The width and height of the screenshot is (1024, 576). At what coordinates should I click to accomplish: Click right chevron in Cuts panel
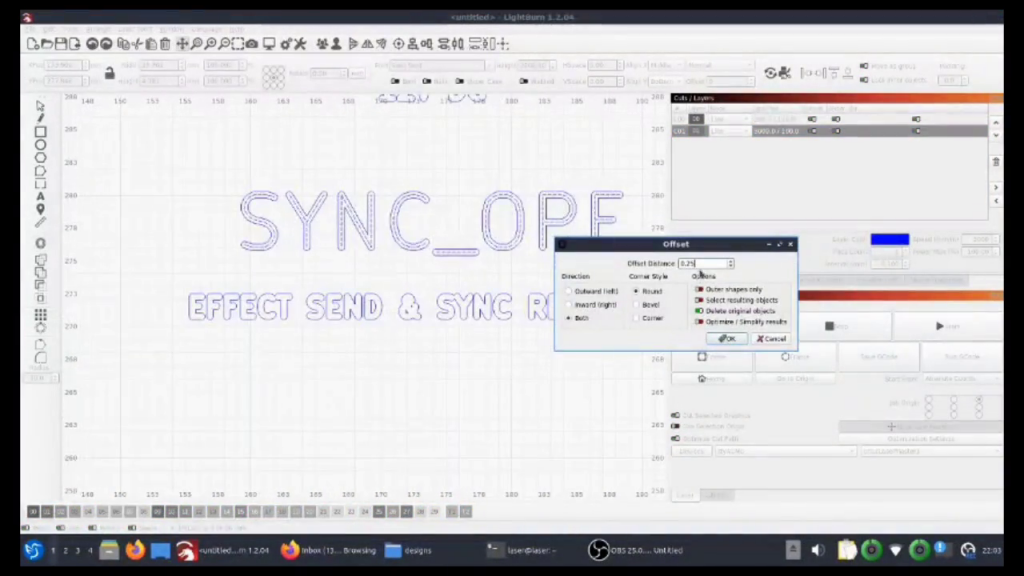996,188
